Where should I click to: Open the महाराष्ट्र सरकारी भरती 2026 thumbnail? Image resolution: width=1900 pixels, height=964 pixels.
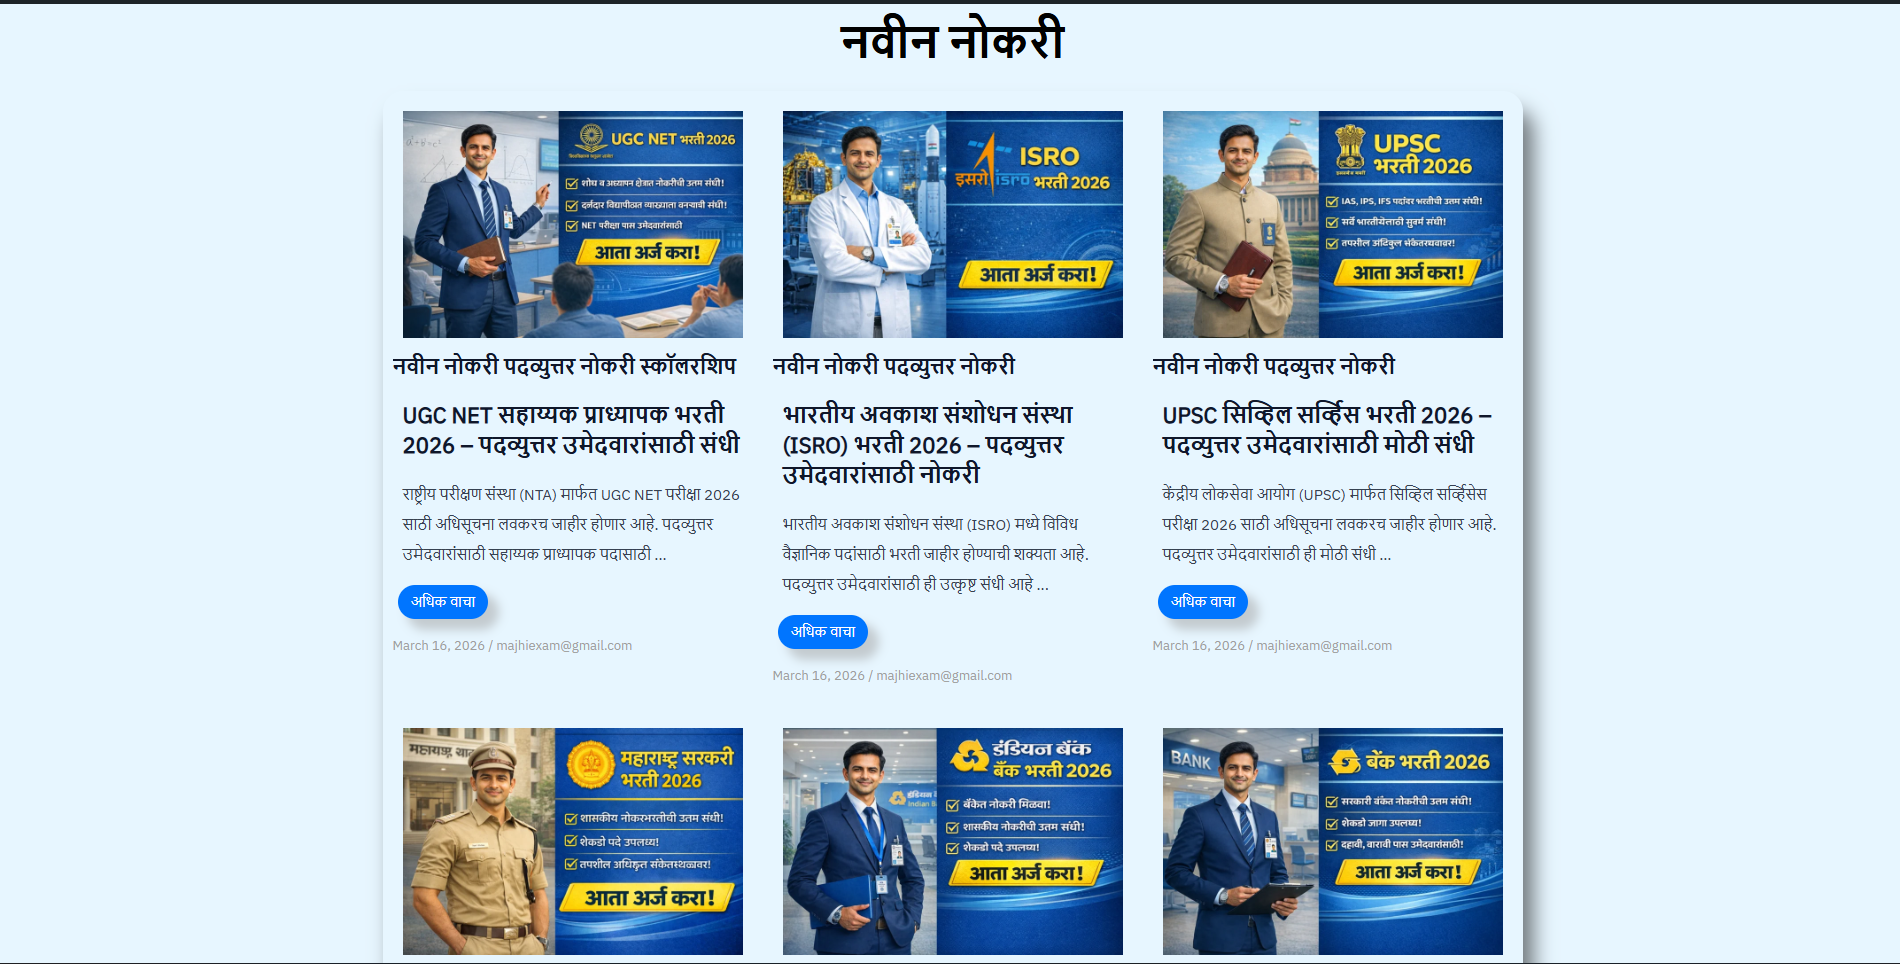(x=572, y=841)
